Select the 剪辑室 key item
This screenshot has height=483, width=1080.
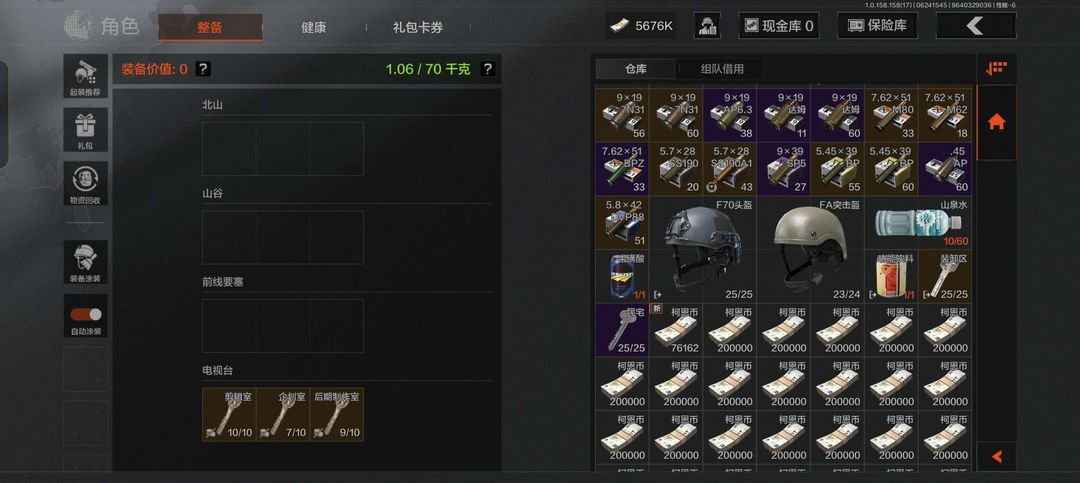(x=229, y=414)
